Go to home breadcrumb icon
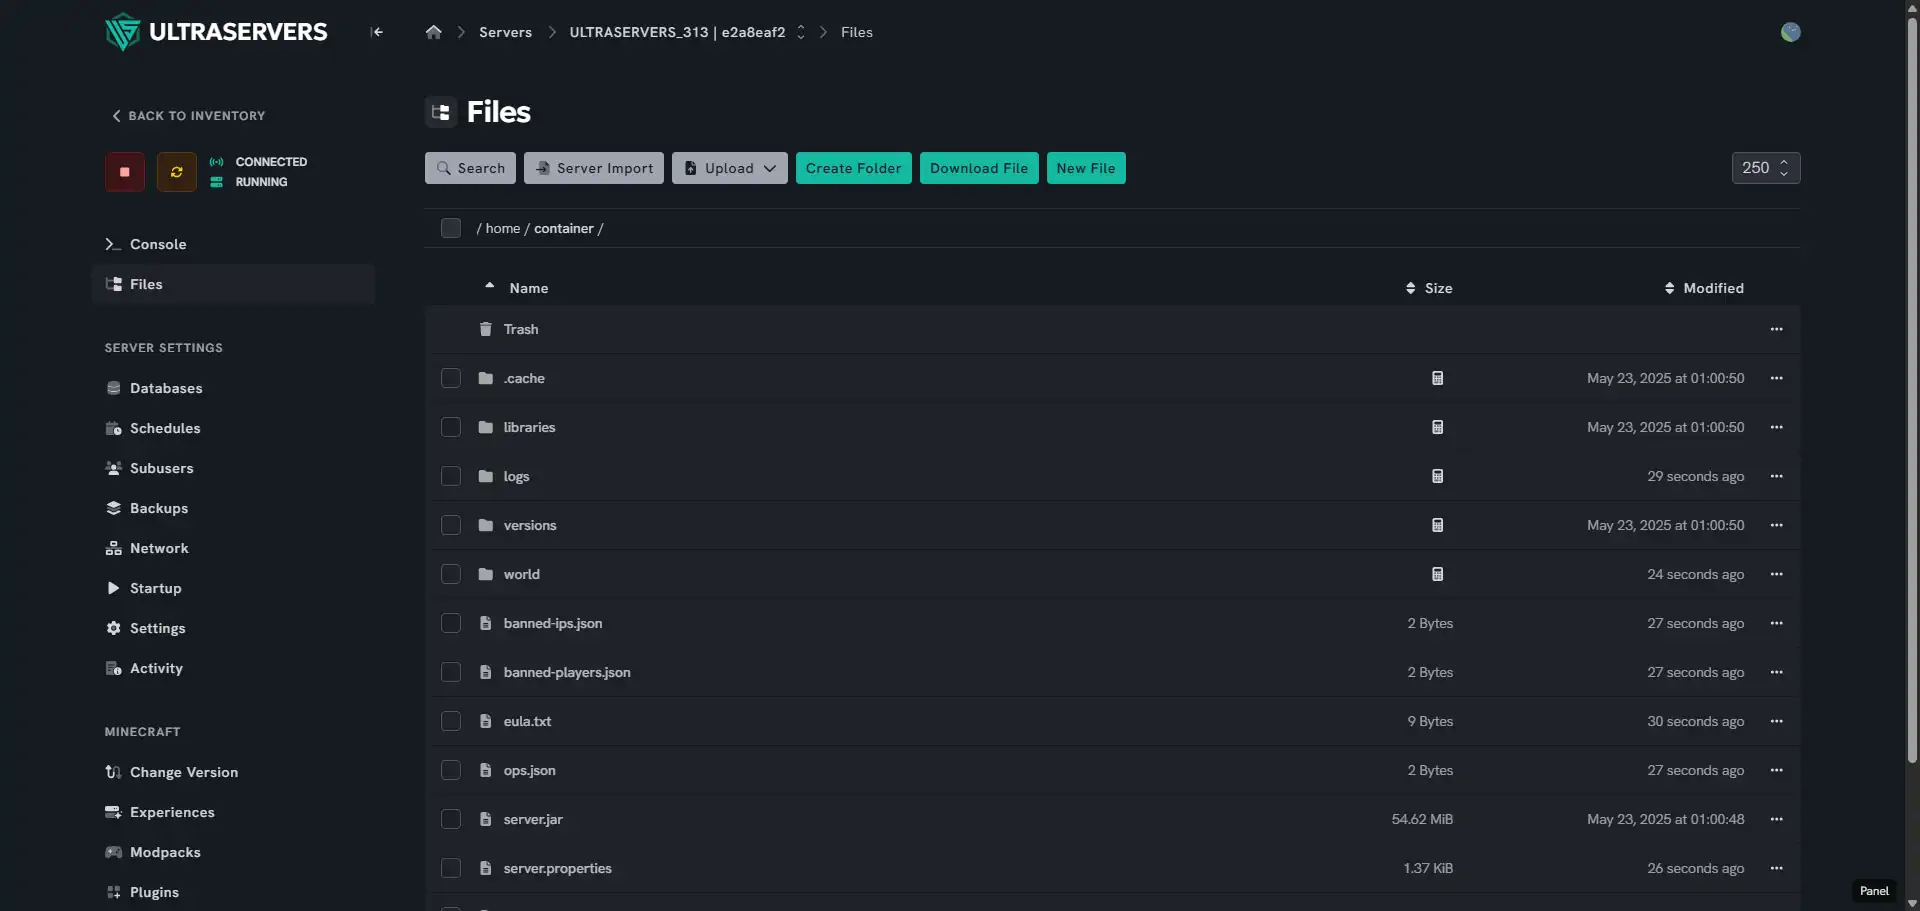This screenshot has width=1920, height=911. coord(433,32)
